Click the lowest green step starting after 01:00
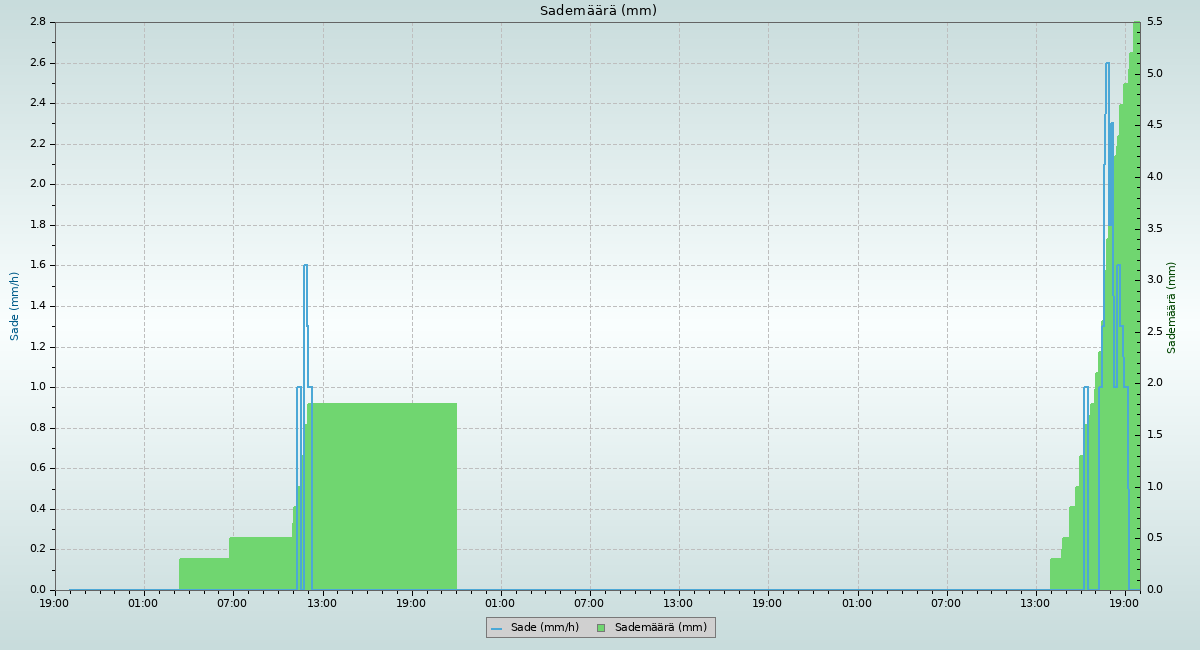Image resolution: width=1200 pixels, height=650 pixels. [204, 573]
